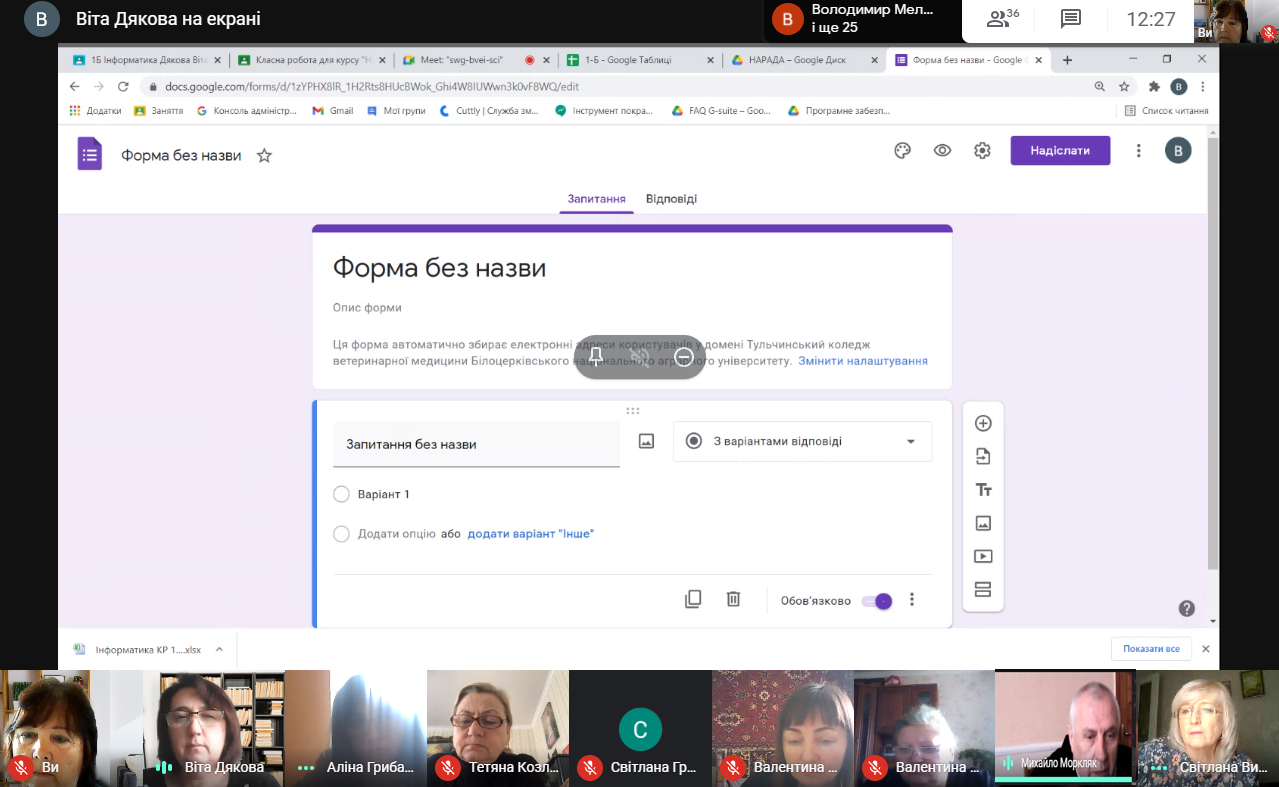1279x787 pixels.
Task: Open the Змінити налаштування link
Action: pyautogui.click(x=863, y=361)
